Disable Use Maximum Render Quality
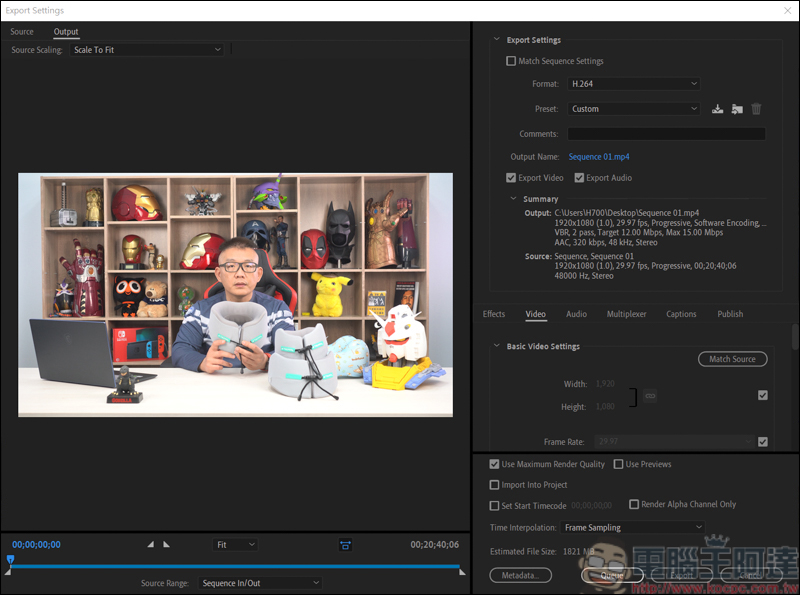Viewport: 800px width, 595px height. tap(494, 465)
